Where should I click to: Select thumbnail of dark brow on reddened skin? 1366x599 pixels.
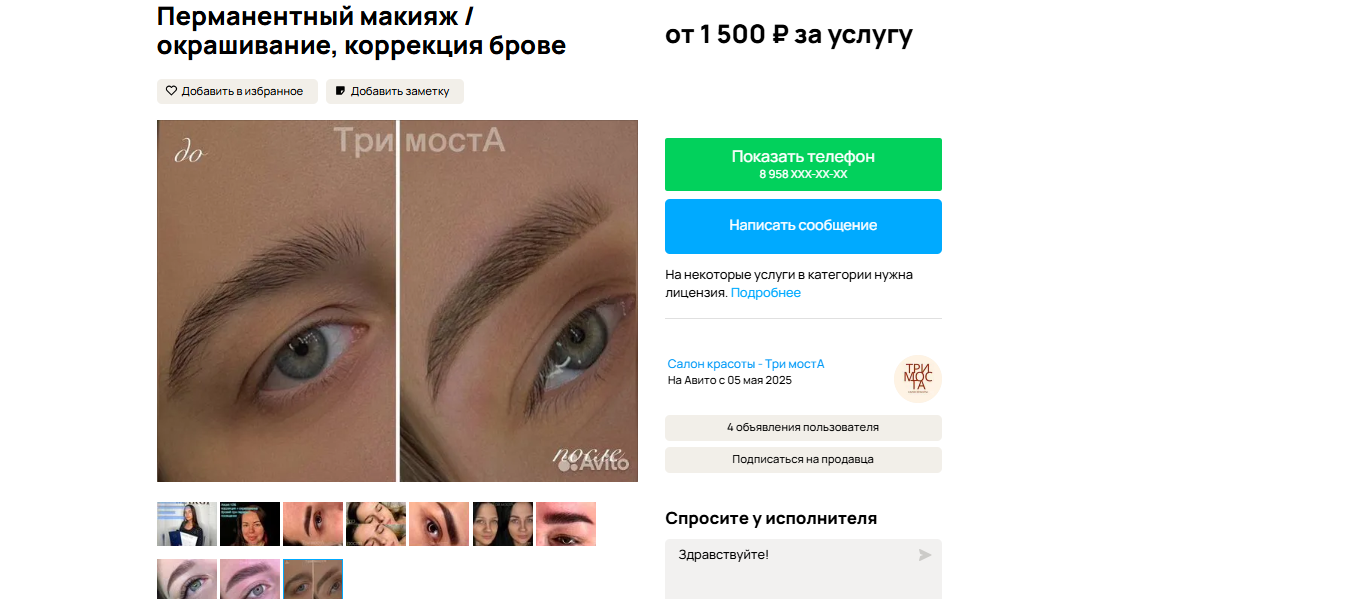[x=566, y=524]
